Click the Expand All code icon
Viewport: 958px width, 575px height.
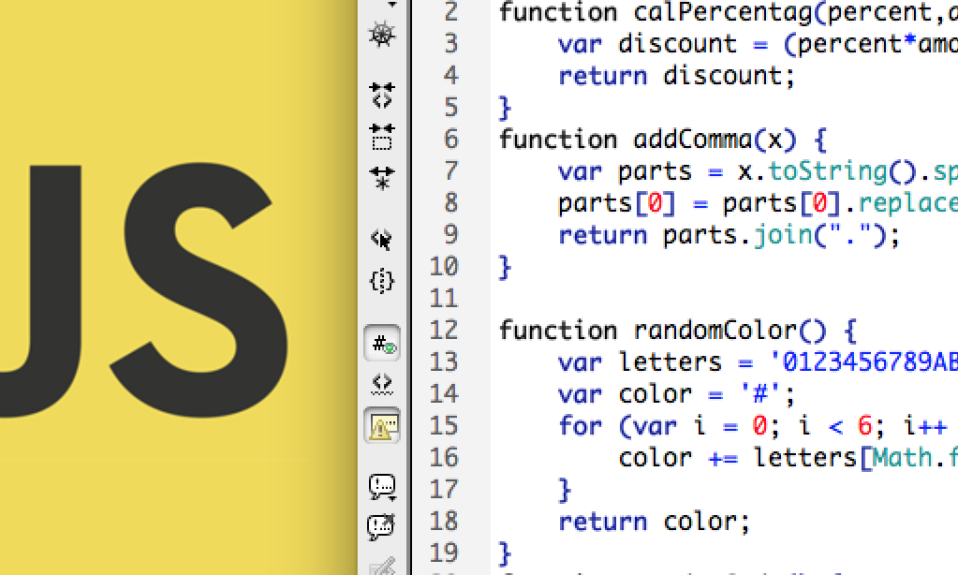pos(382,177)
